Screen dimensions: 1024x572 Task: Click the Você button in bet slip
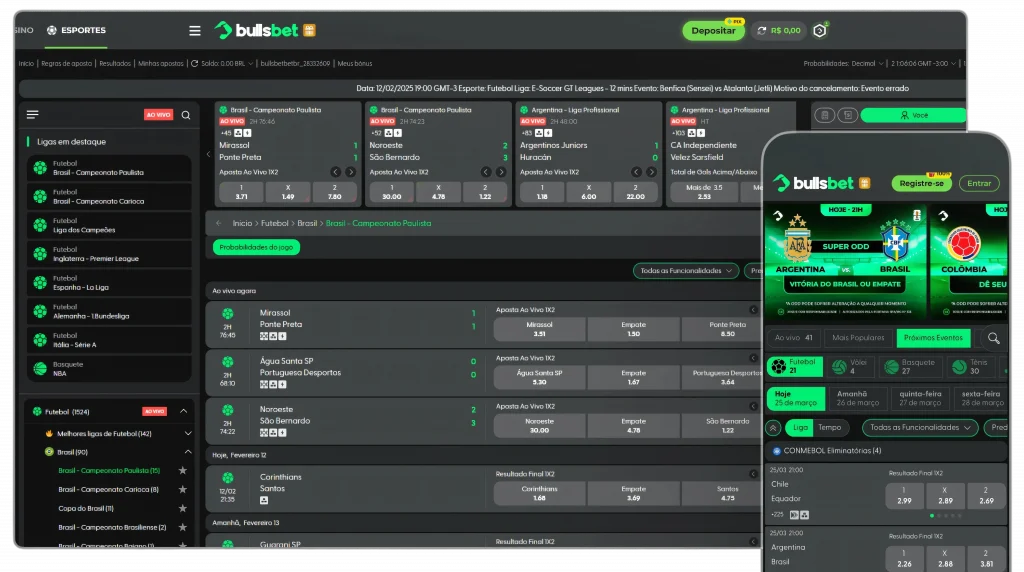click(x=913, y=115)
